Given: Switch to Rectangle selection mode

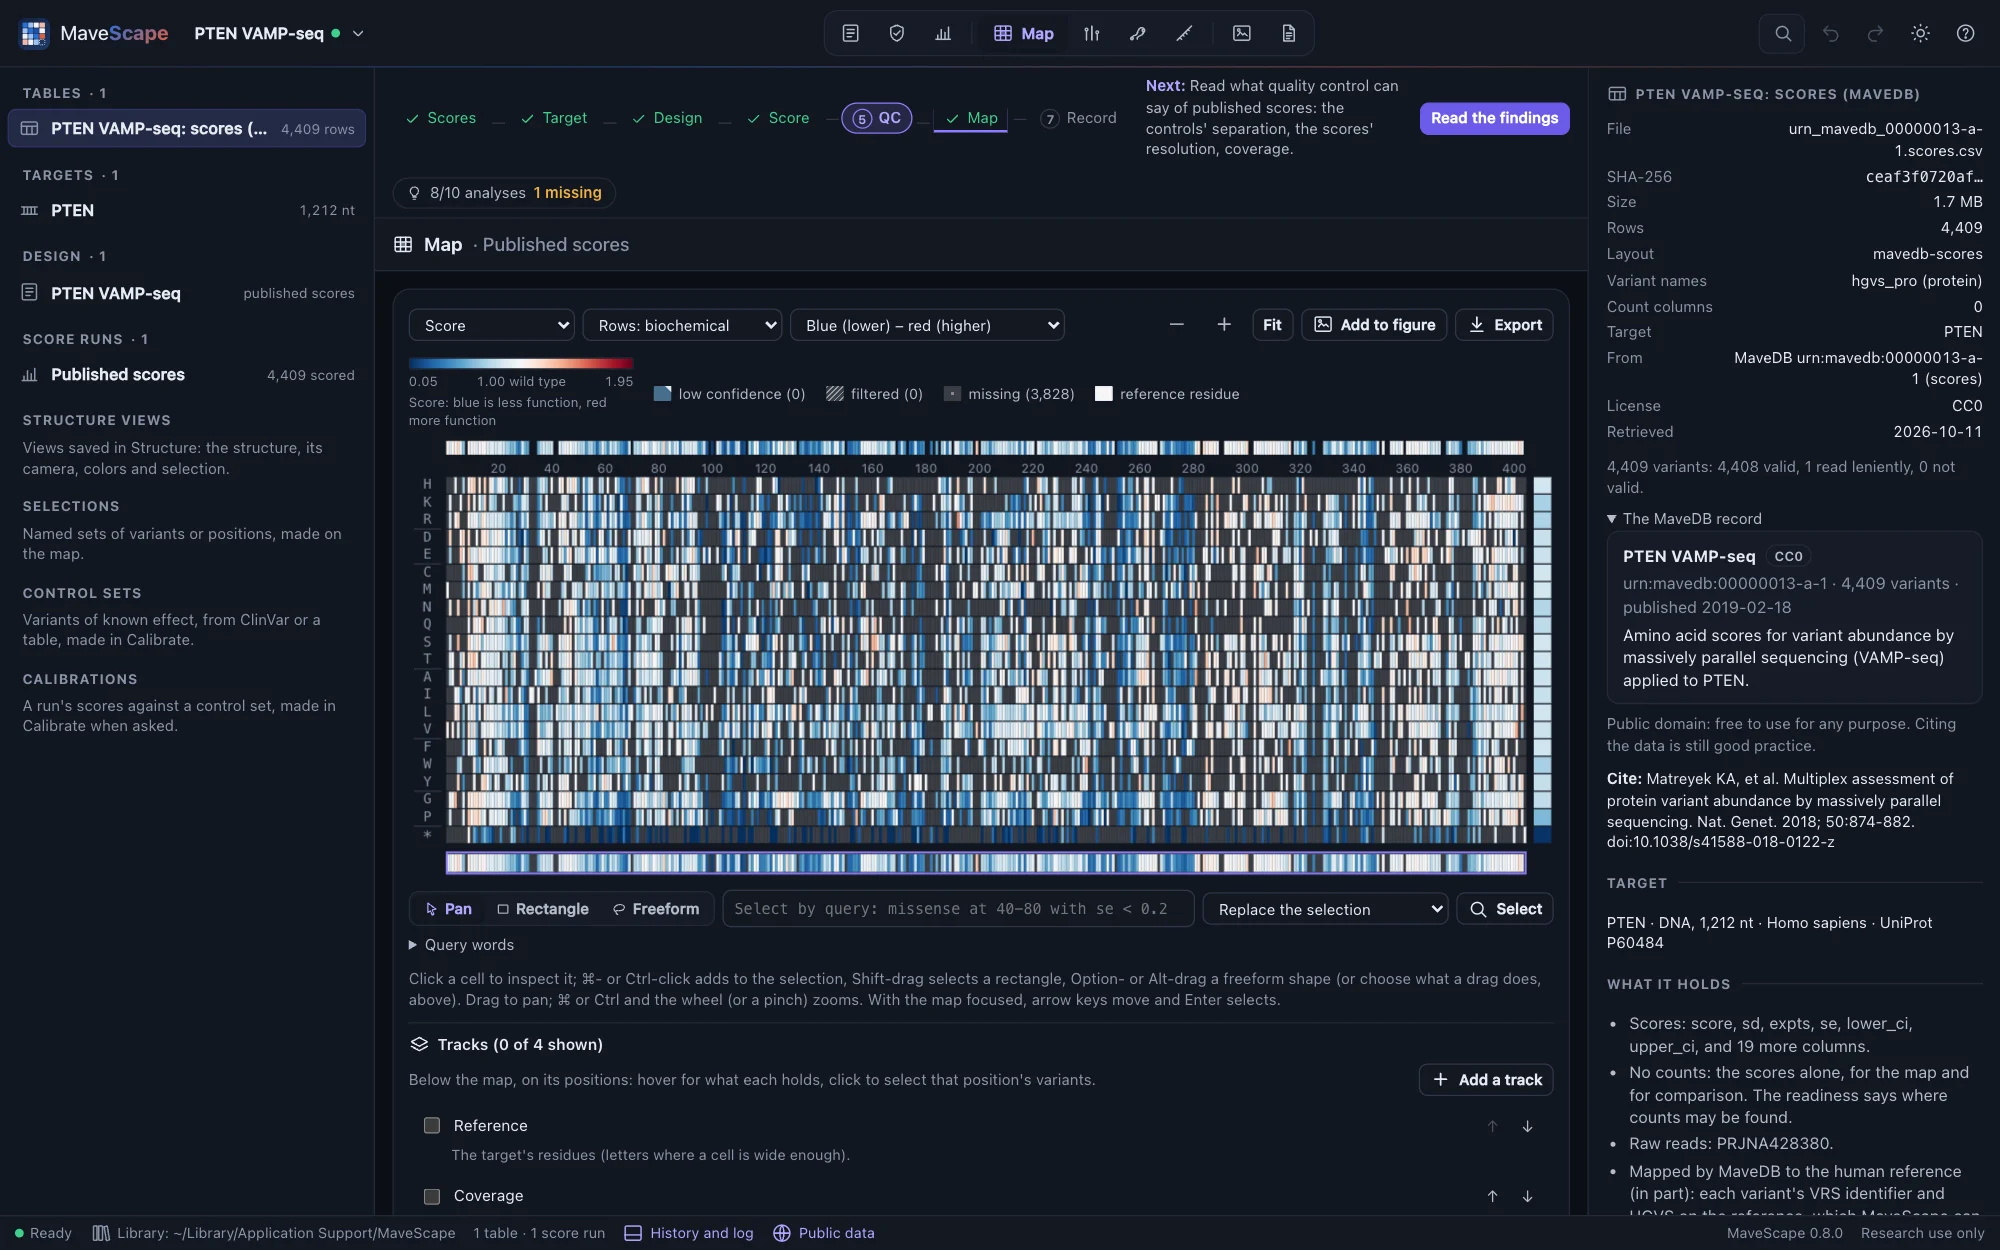Looking at the screenshot, I should (543, 909).
